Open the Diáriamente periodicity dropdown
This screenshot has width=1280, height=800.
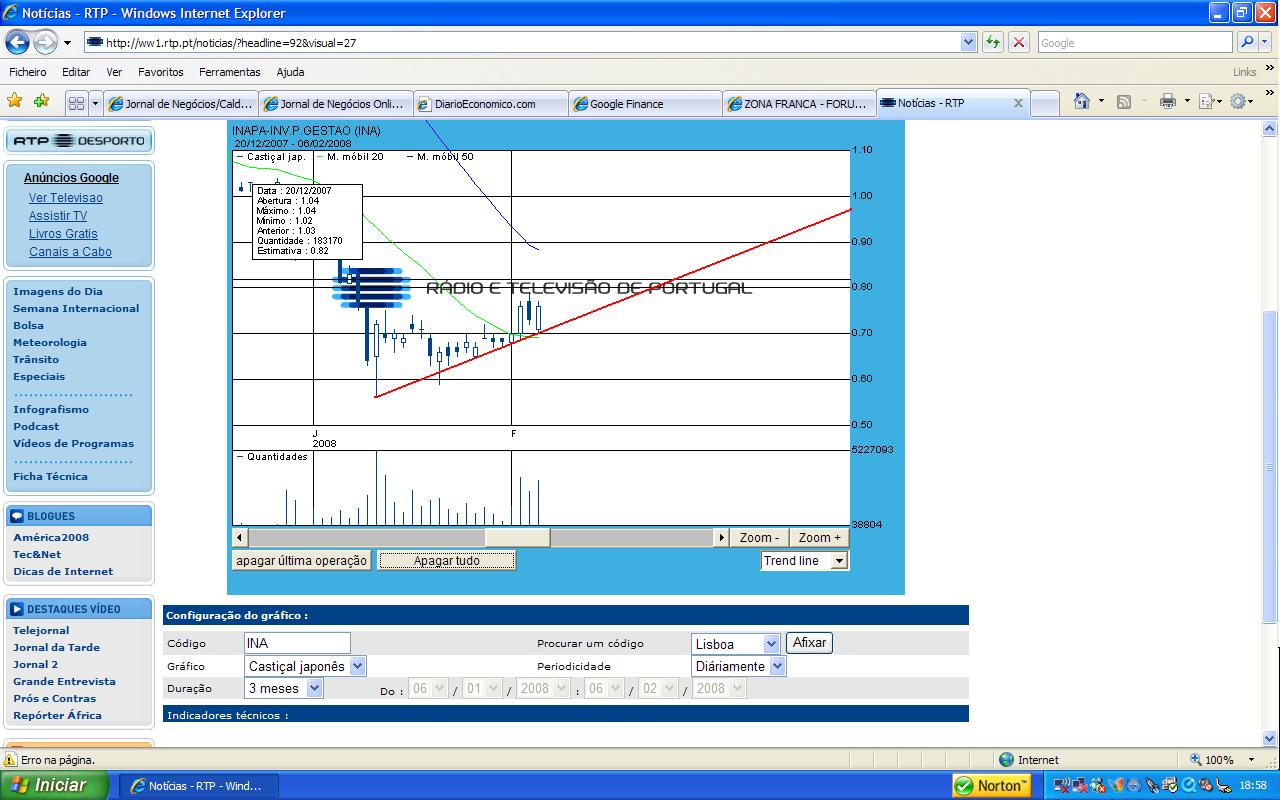pyautogui.click(x=777, y=666)
